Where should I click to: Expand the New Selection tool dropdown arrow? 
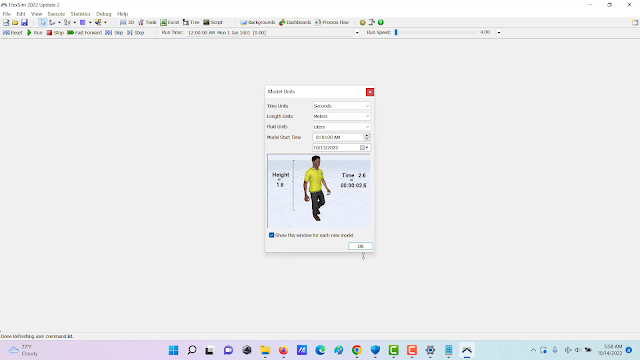click(x=105, y=22)
